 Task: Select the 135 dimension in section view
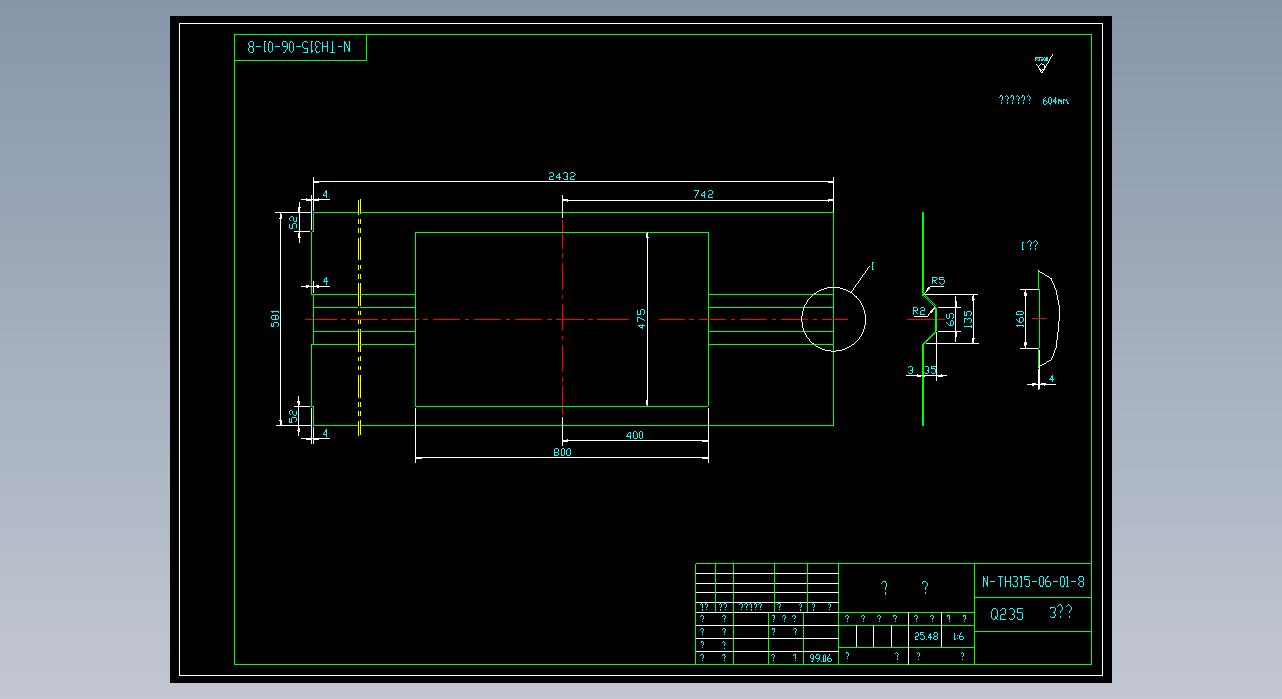(x=967, y=319)
